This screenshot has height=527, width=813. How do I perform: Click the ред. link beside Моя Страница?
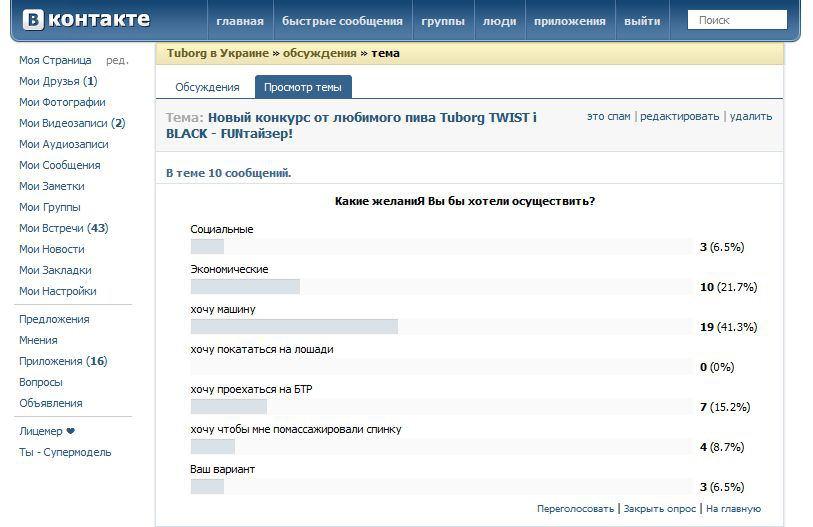click(x=117, y=60)
